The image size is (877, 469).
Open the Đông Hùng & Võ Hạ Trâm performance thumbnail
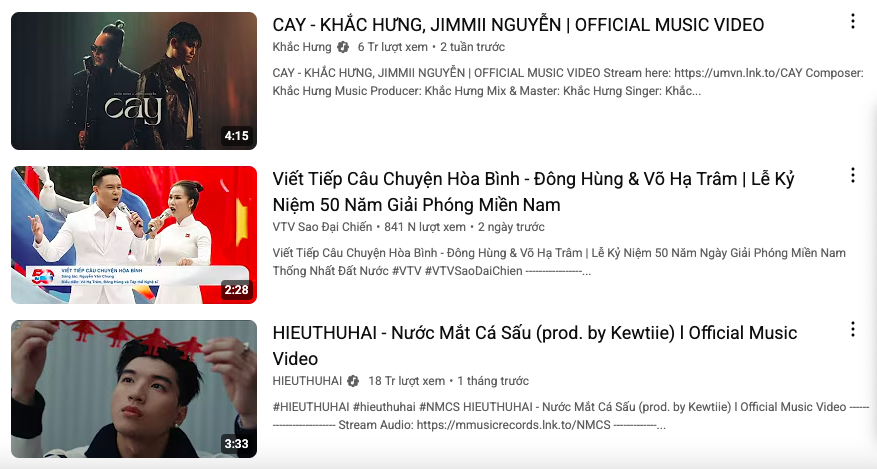134,235
